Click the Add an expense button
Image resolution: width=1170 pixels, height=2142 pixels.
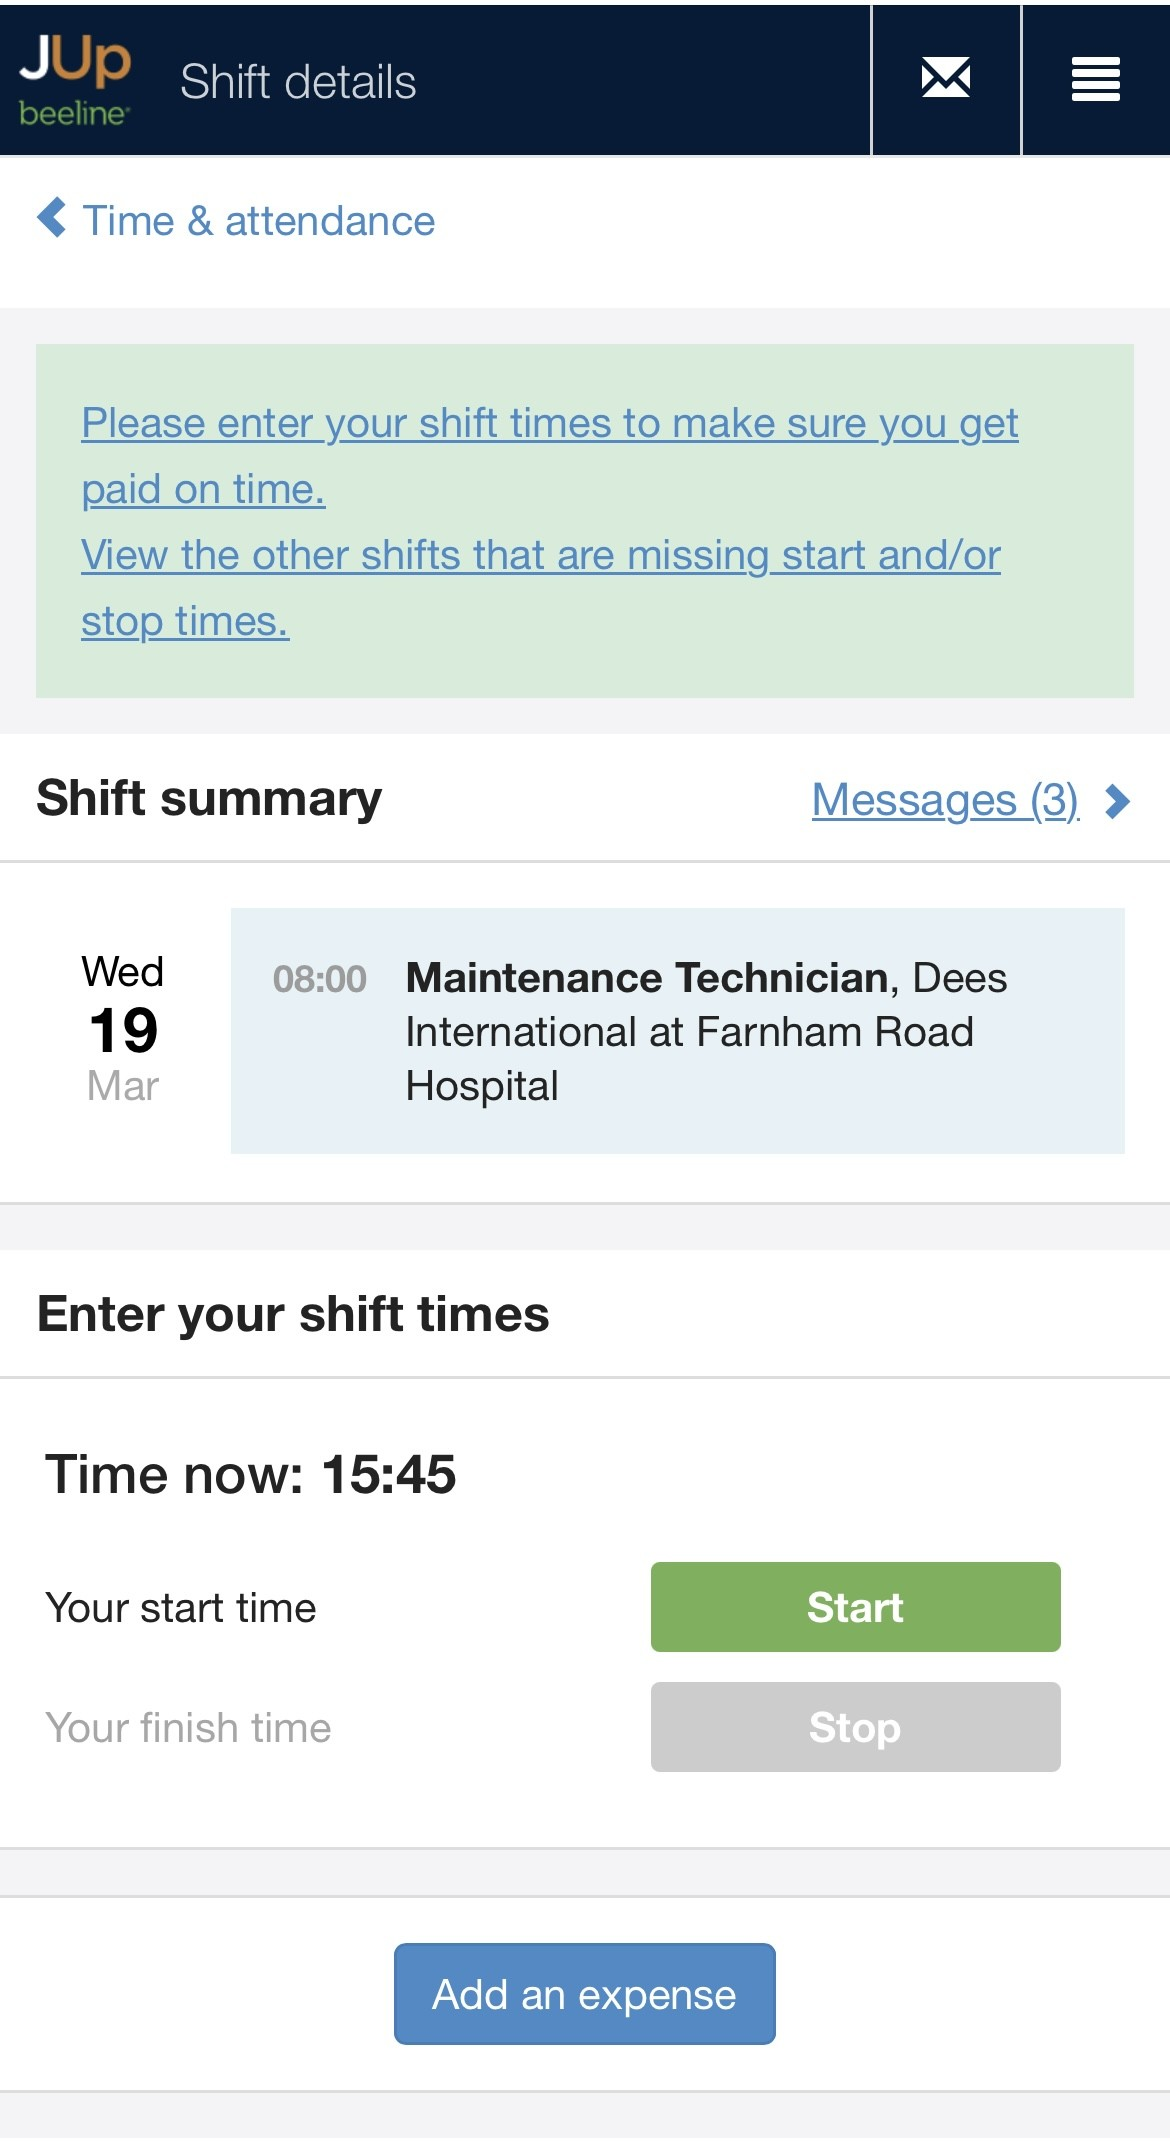pyautogui.click(x=584, y=1994)
